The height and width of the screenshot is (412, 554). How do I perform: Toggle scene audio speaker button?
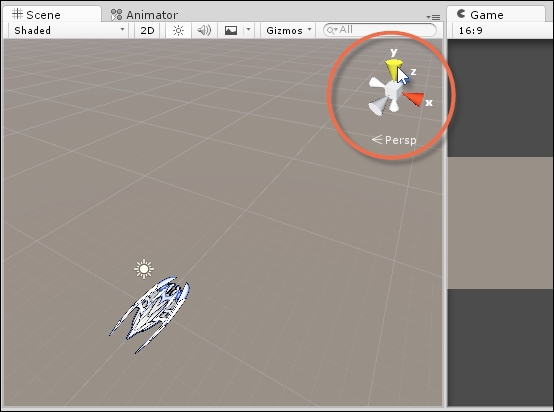click(204, 30)
